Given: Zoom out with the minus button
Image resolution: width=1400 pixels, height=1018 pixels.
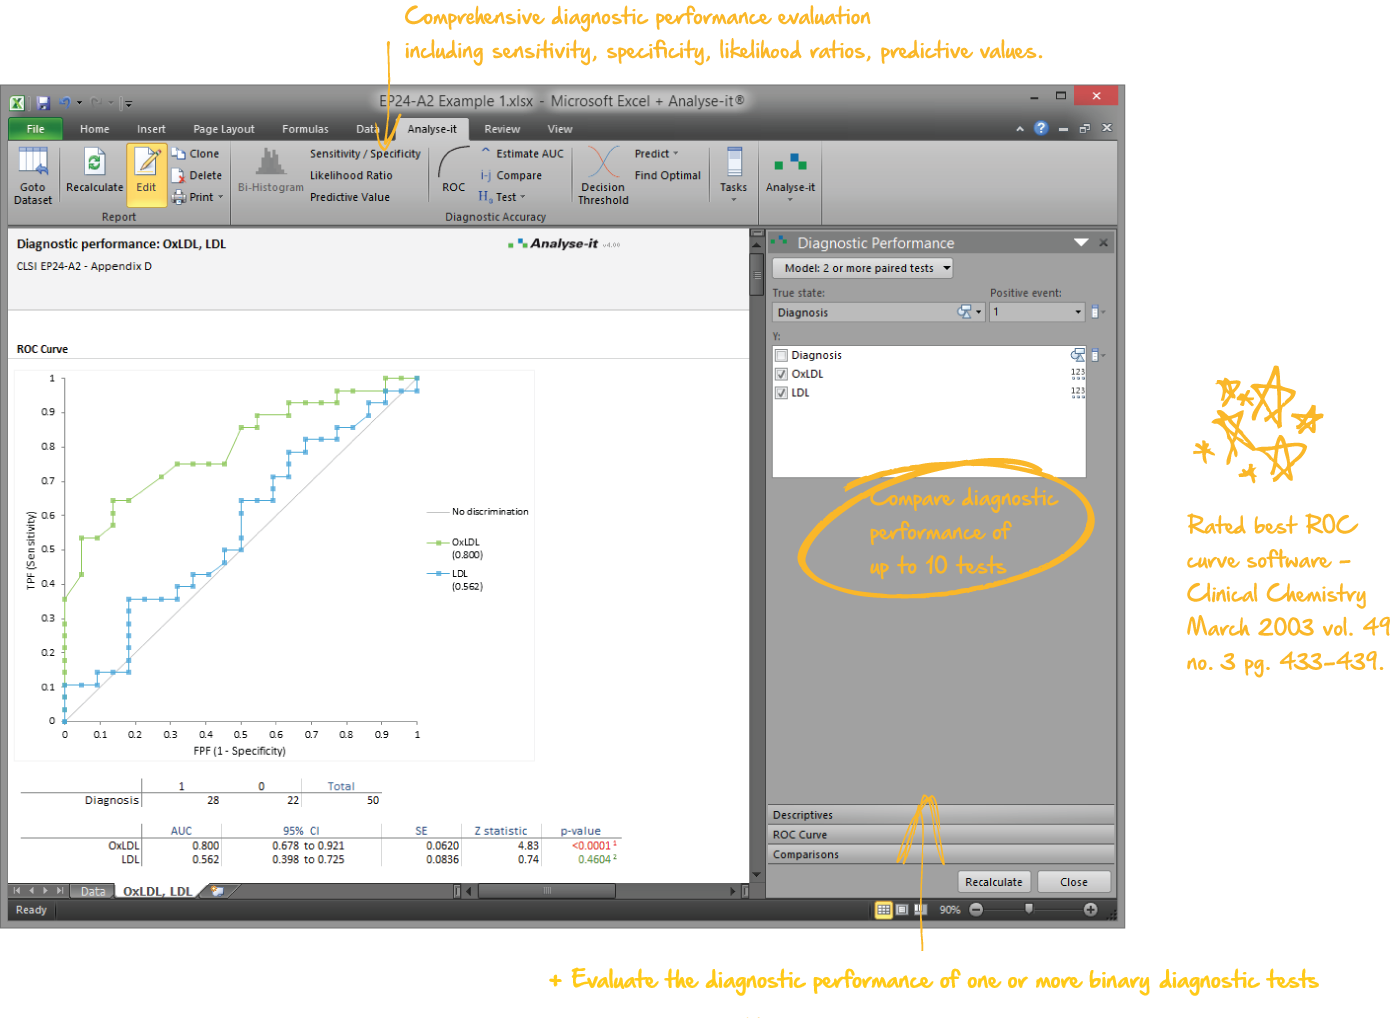Looking at the screenshot, I should (976, 910).
